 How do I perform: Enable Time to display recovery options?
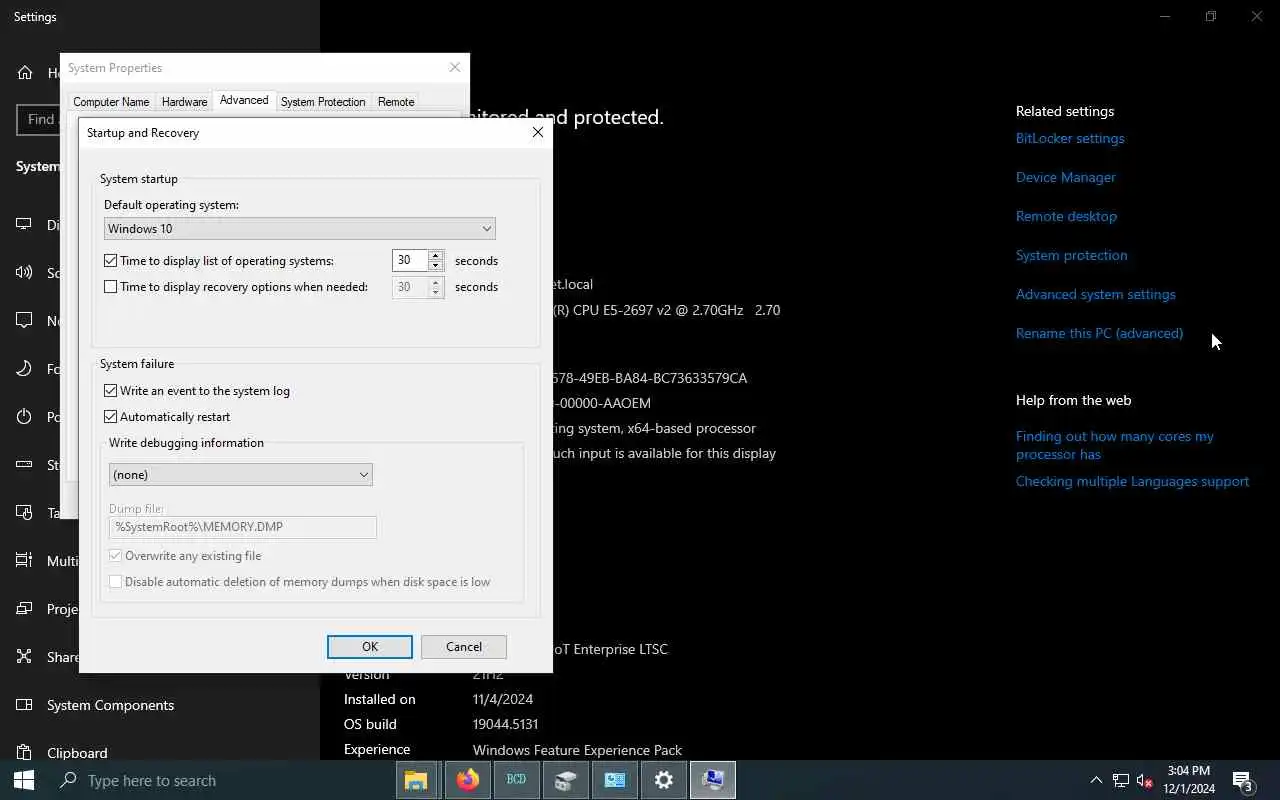tap(111, 287)
